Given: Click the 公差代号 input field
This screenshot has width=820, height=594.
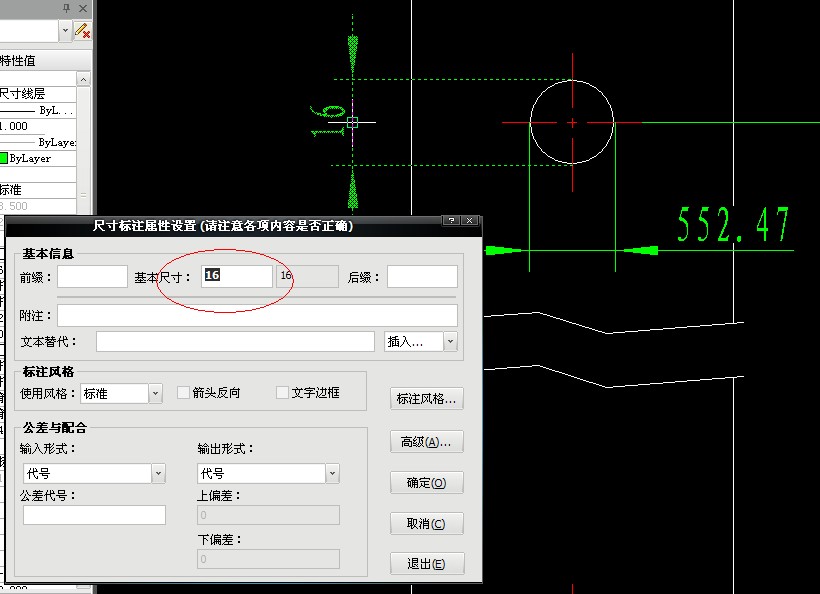Looking at the screenshot, I should tap(94, 515).
